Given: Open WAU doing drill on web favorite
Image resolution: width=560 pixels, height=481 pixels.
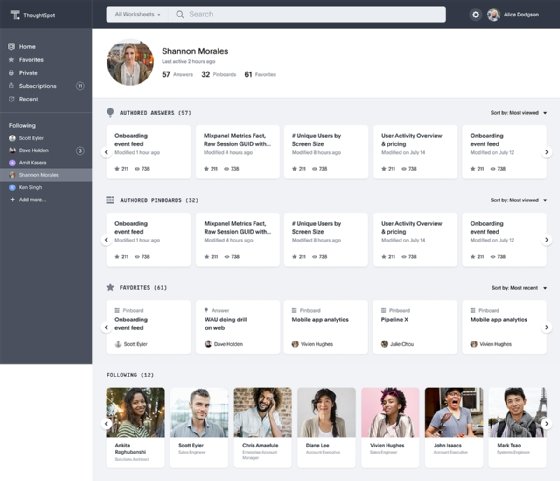Looking at the screenshot, I should pyautogui.click(x=238, y=327).
